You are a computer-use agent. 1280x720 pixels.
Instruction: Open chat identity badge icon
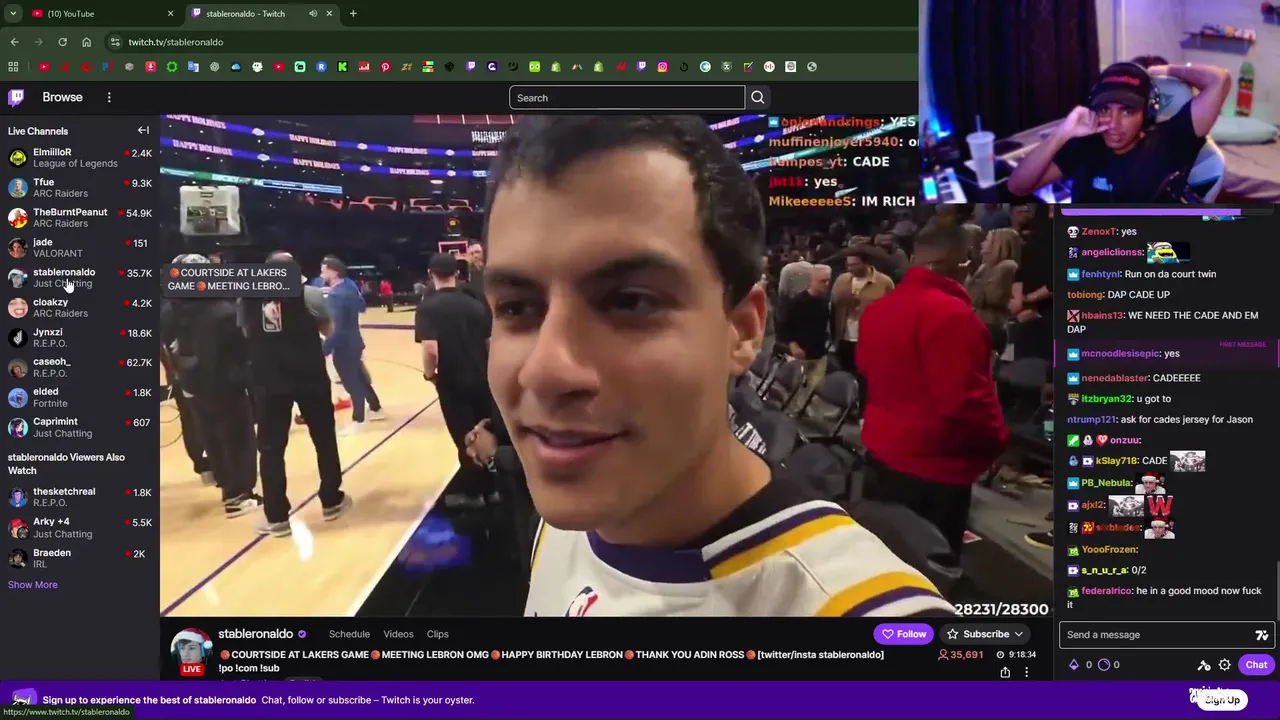(1204, 665)
